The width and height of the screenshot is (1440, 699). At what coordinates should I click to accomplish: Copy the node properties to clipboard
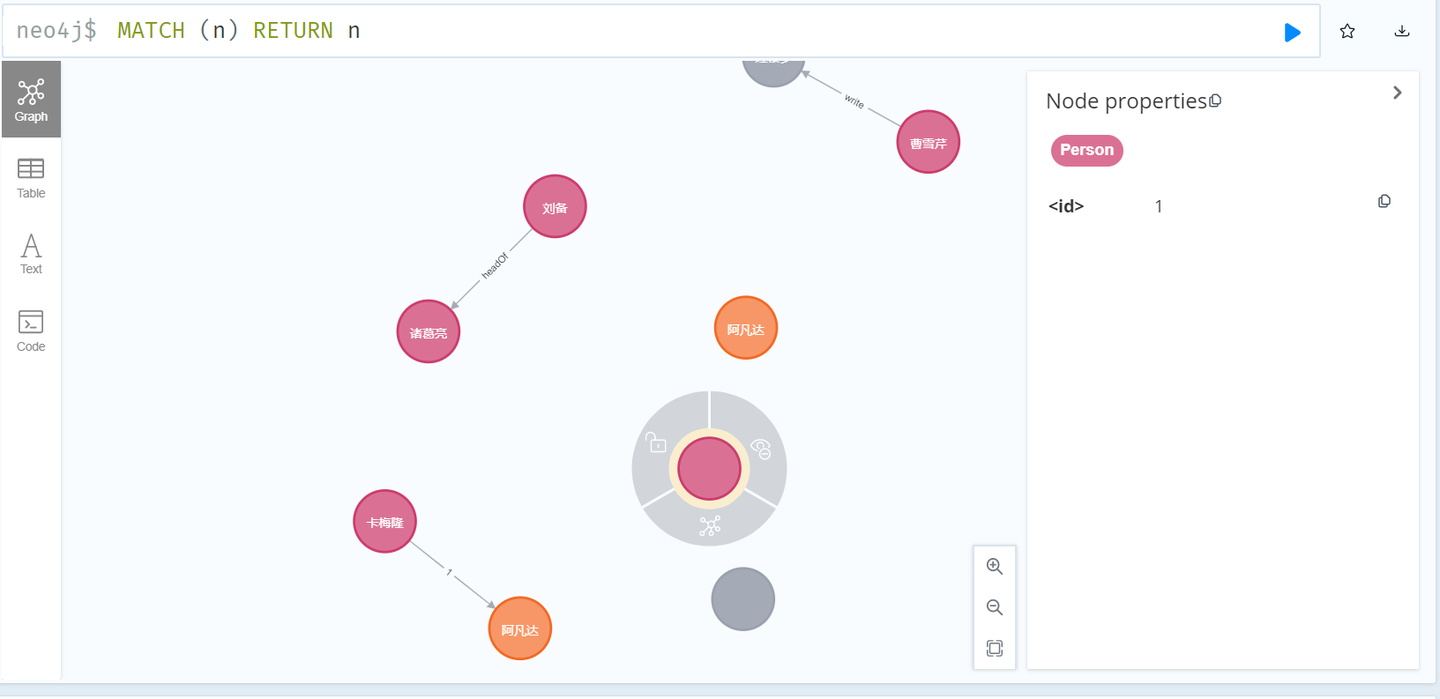click(x=1215, y=101)
